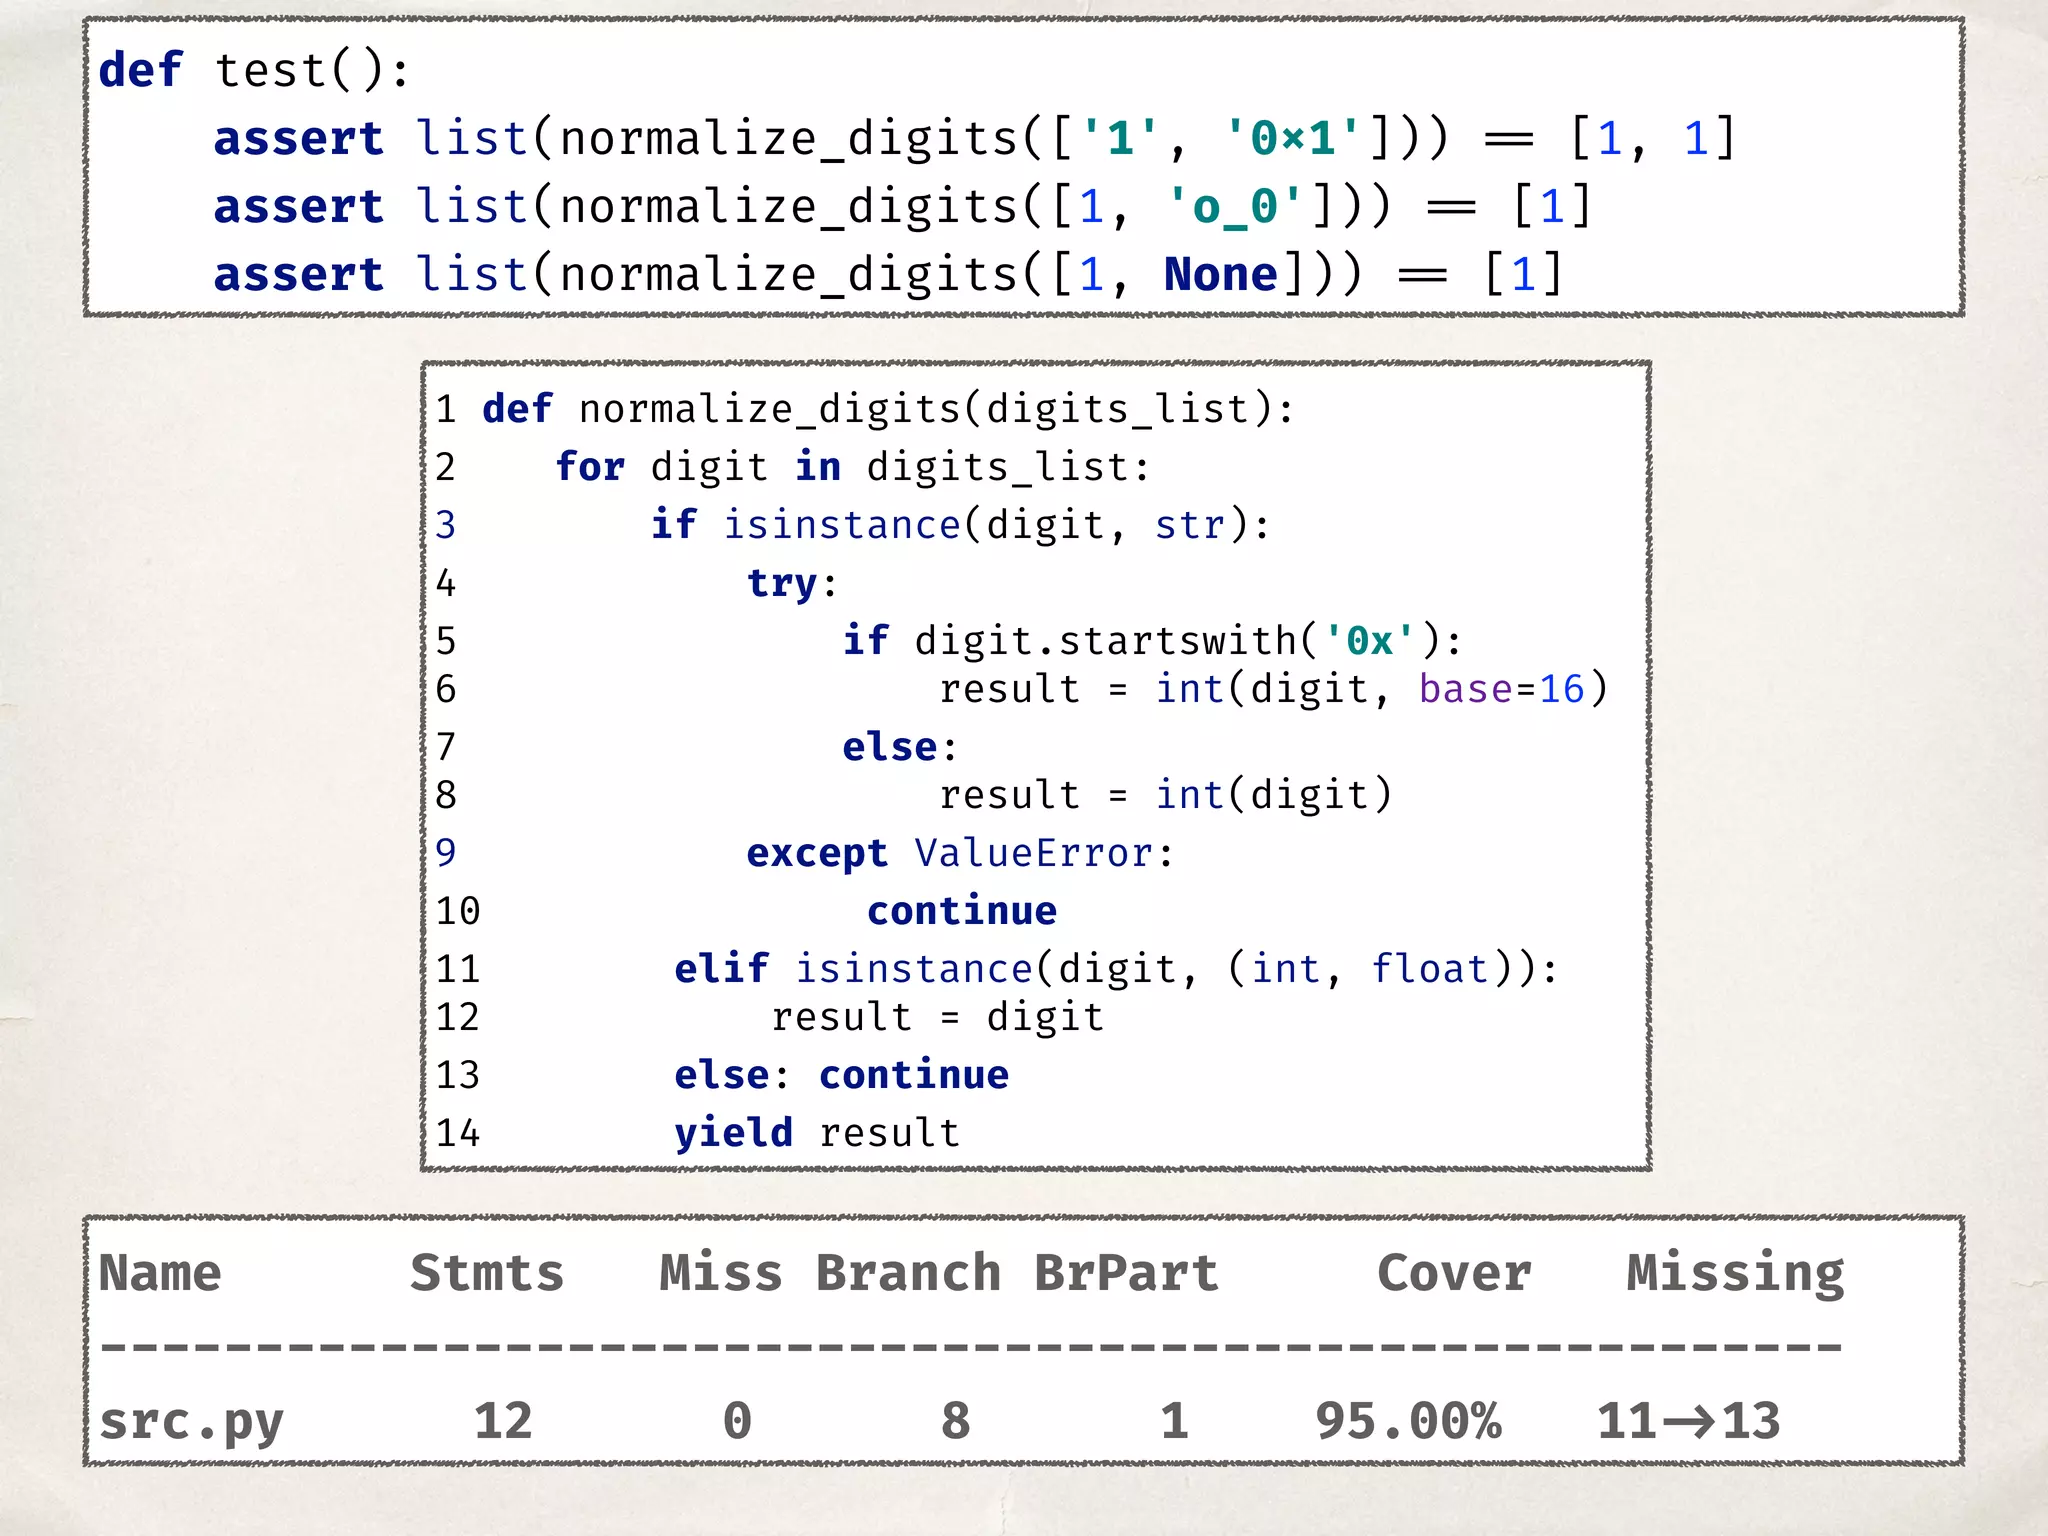Click the blue line number 9
2048x1536 pixels.
(x=446, y=853)
